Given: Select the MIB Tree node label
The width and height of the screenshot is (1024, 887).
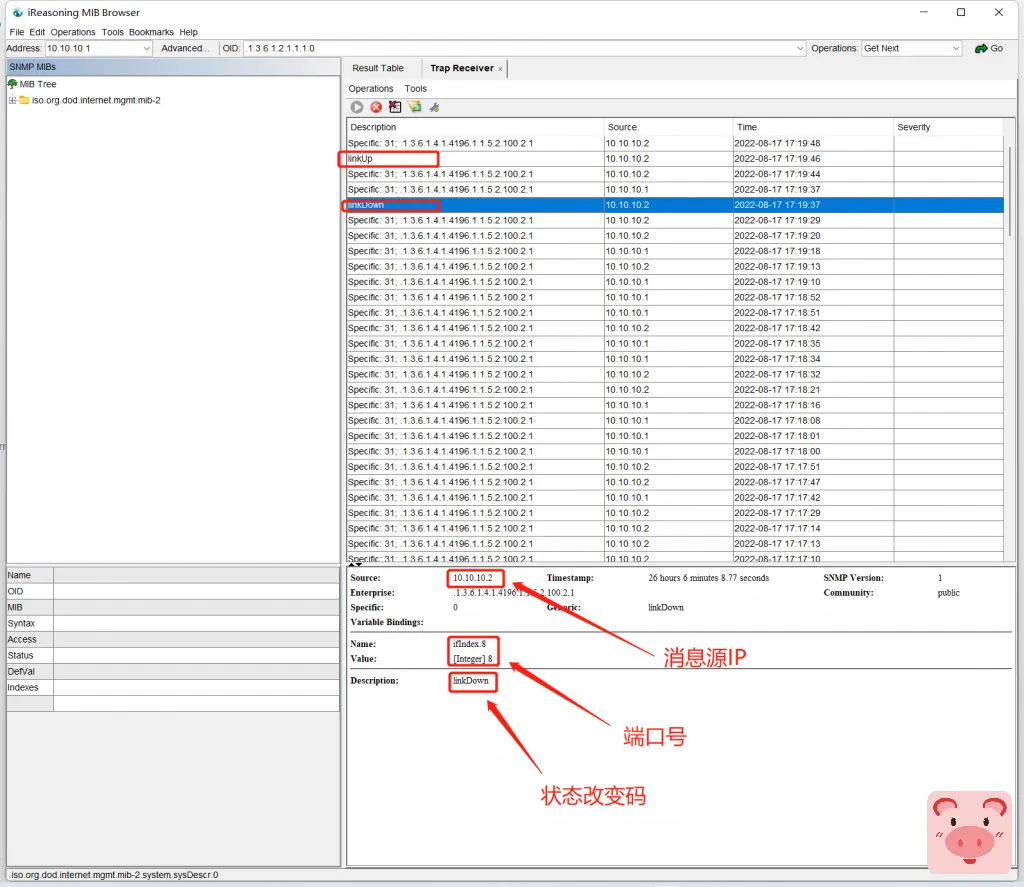Looking at the screenshot, I should pos(38,84).
